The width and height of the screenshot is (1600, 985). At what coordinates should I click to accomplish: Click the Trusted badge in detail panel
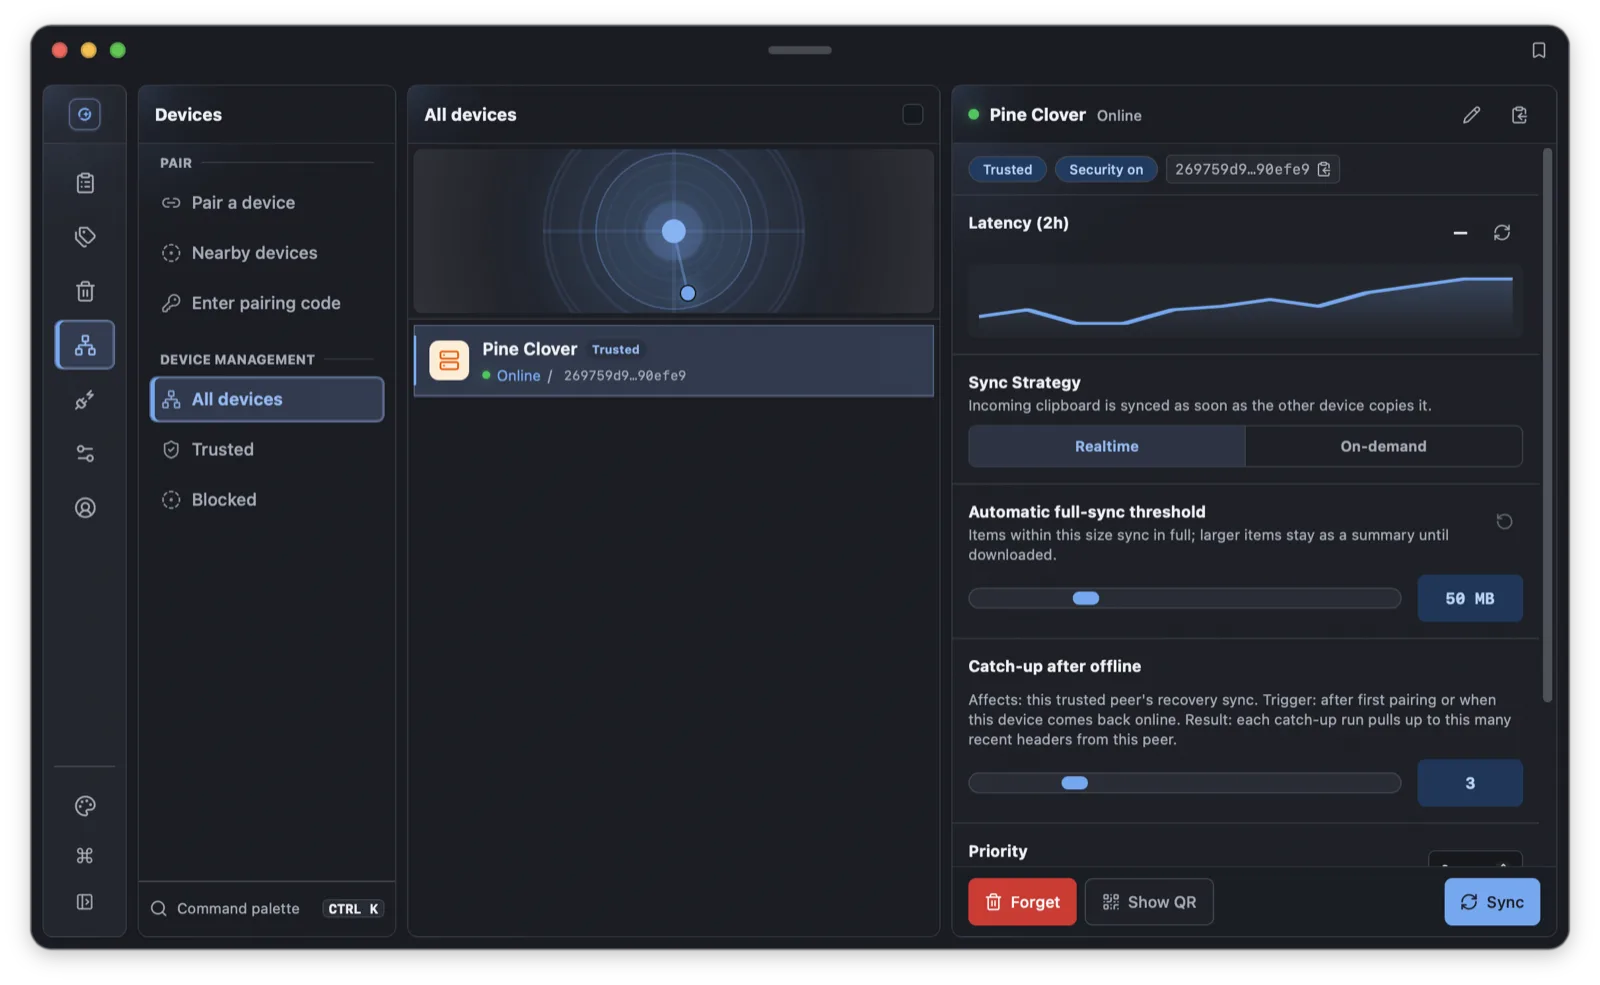(x=1007, y=169)
